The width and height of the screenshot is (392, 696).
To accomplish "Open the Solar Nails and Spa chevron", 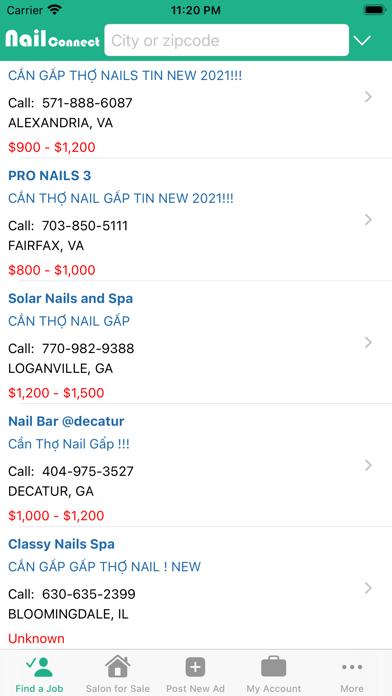I will click(x=368, y=343).
